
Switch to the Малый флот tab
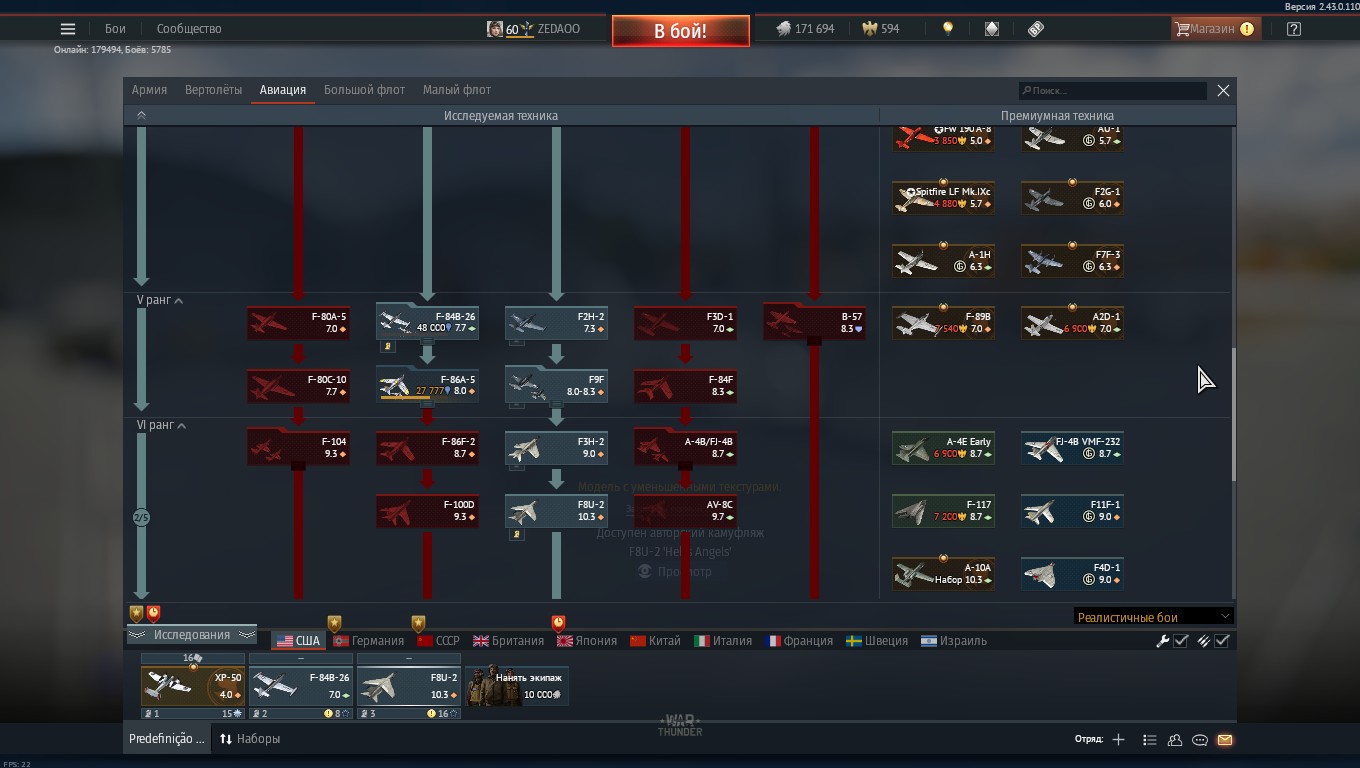(x=457, y=90)
